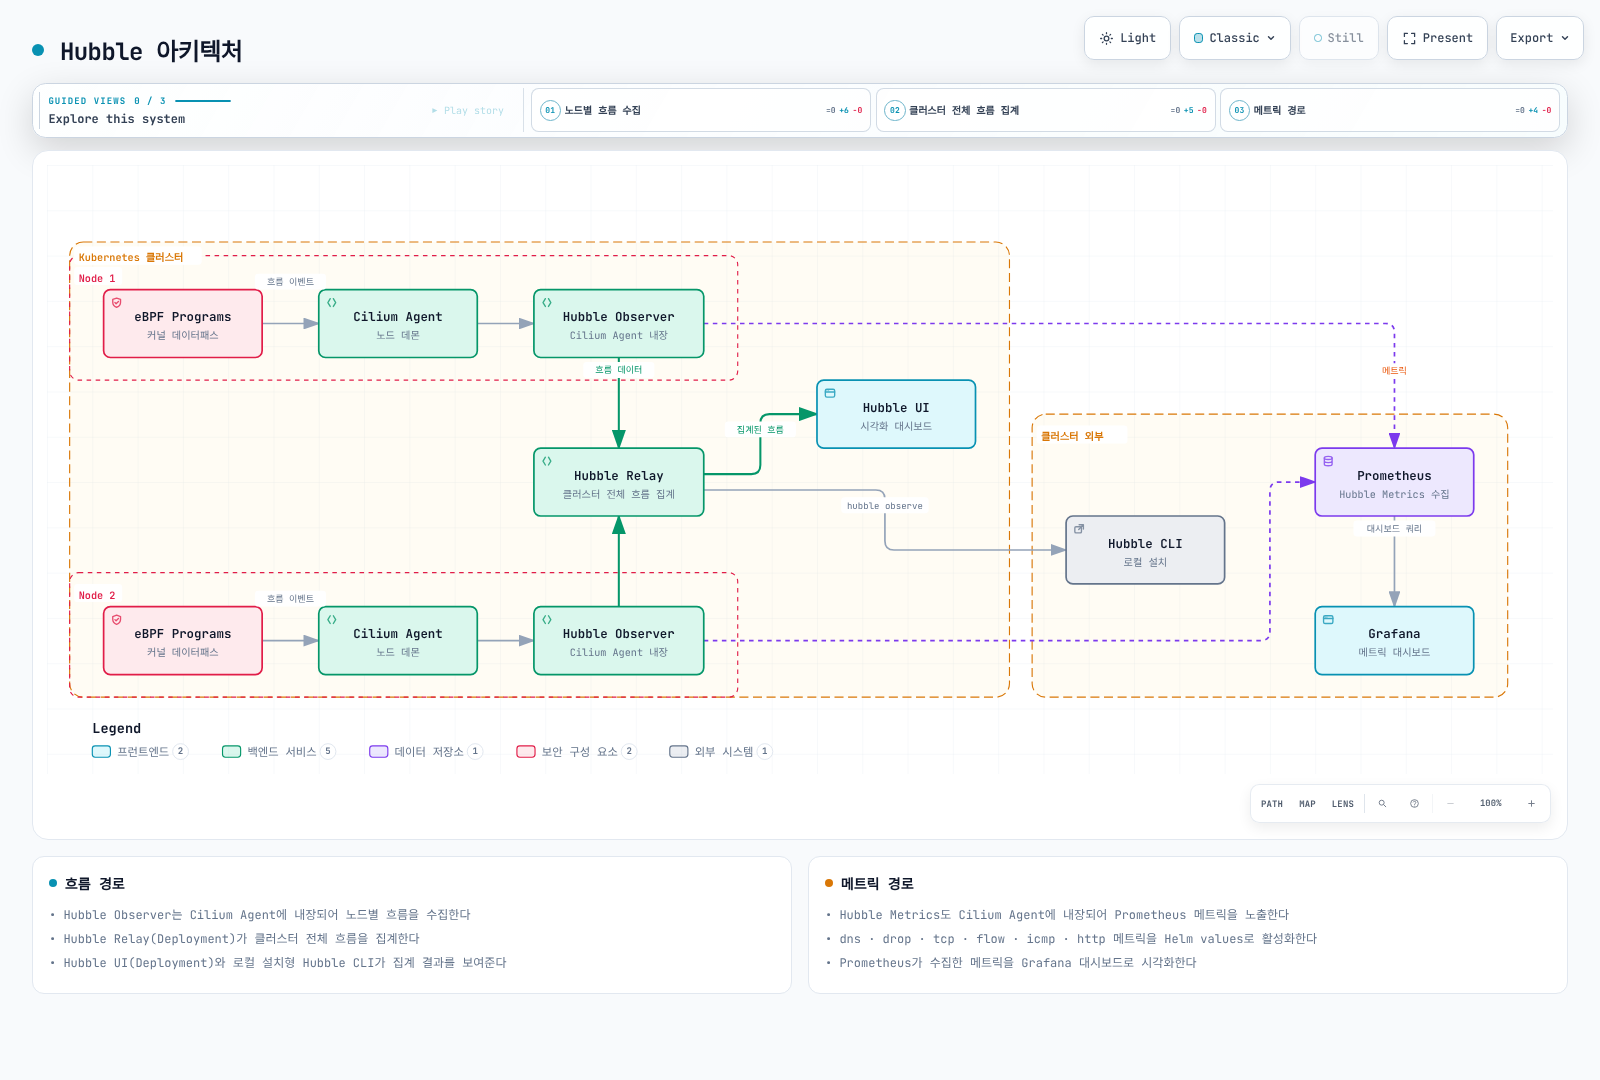The width and height of the screenshot is (1600, 1080).
Task: Select guided view 02 클러스터 전체 흐름 집계
Action: click(x=1045, y=110)
